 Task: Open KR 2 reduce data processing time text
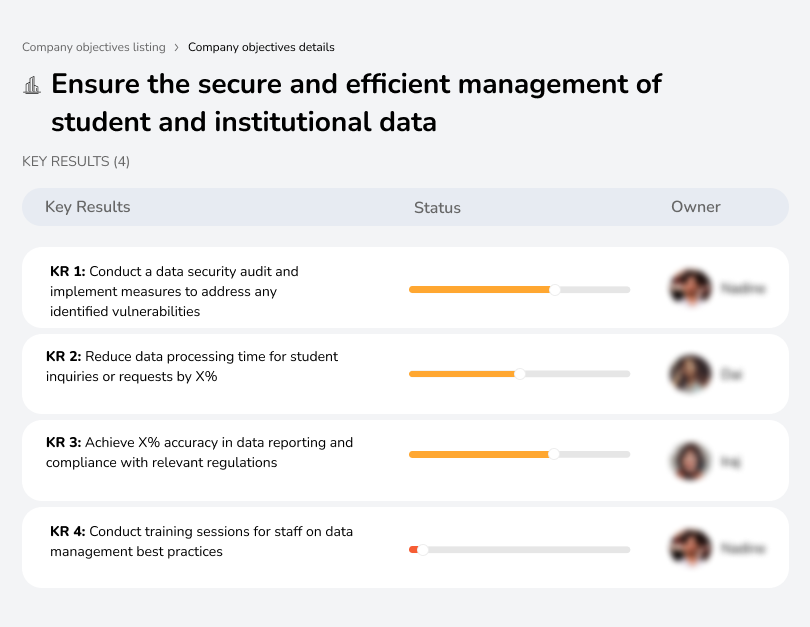(192, 366)
